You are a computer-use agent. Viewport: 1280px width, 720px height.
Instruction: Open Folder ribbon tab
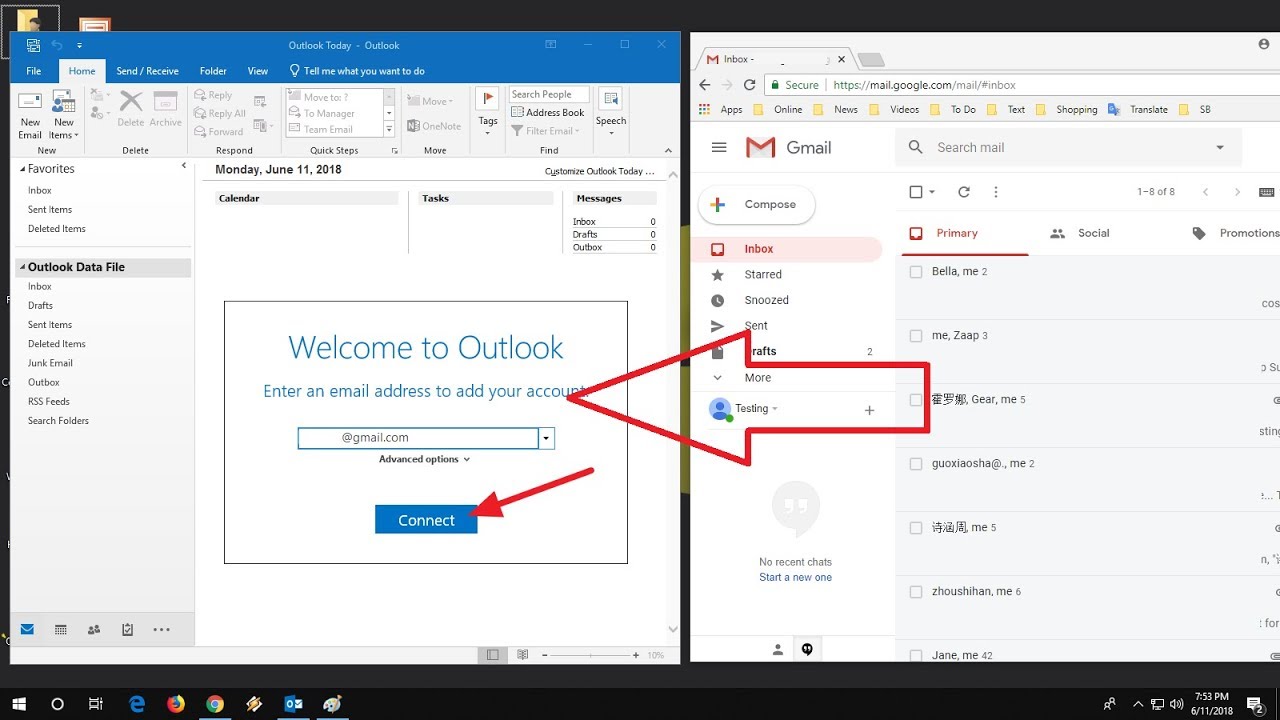213,71
